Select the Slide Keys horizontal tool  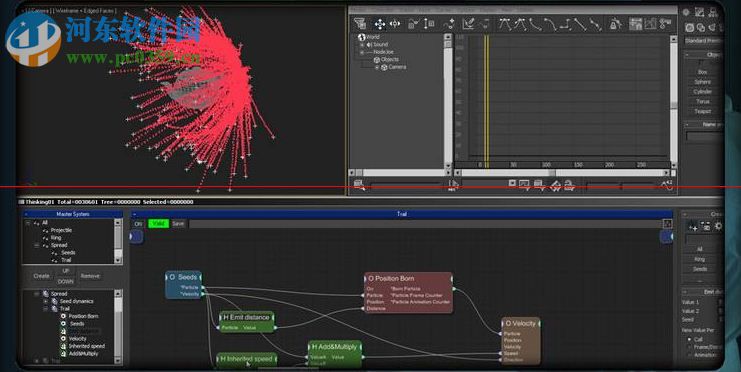tap(395, 24)
